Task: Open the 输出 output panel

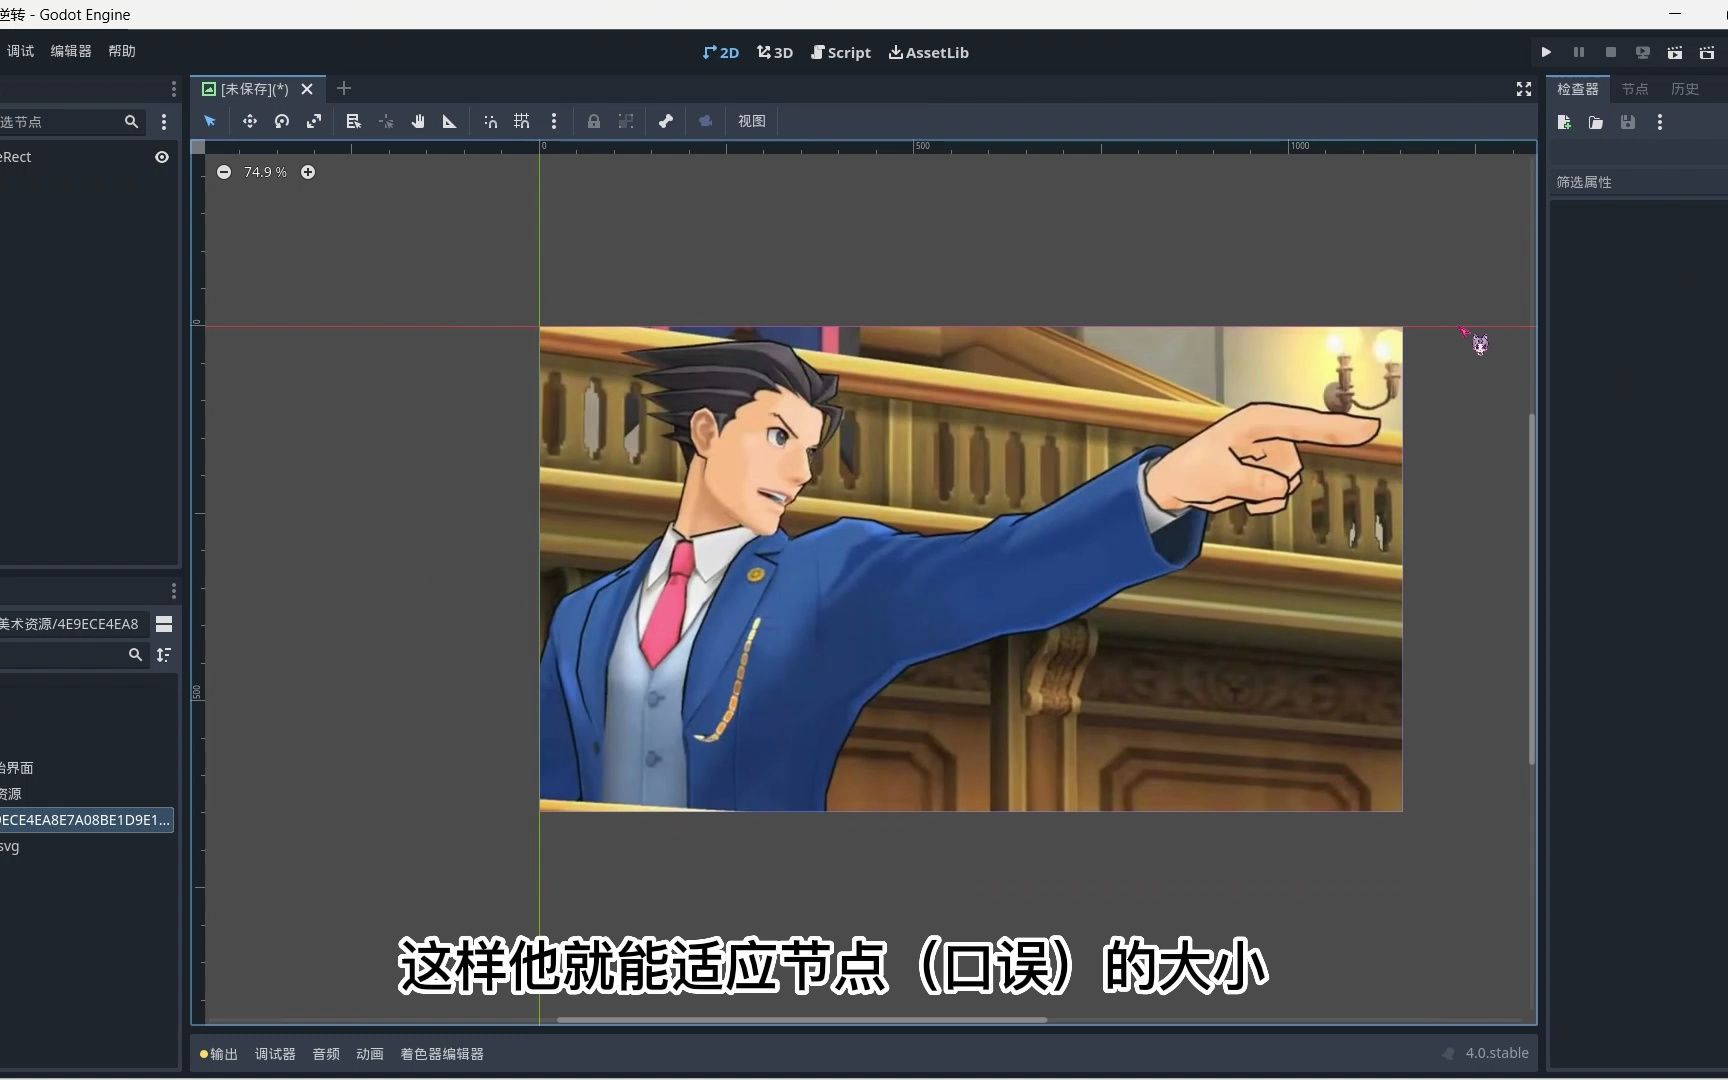Action: click(219, 1054)
